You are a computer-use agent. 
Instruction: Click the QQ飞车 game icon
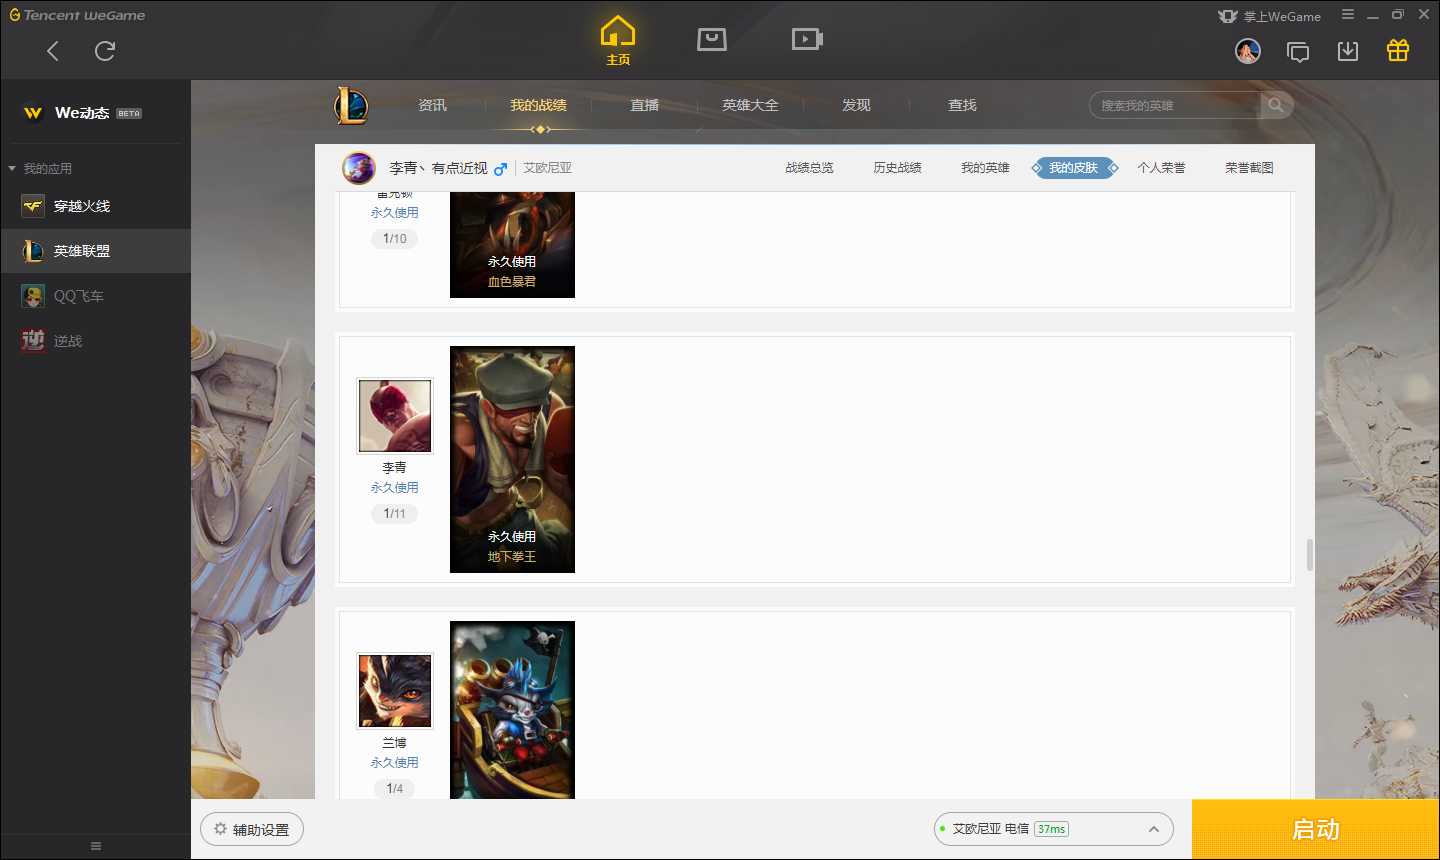pyautogui.click(x=33, y=296)
